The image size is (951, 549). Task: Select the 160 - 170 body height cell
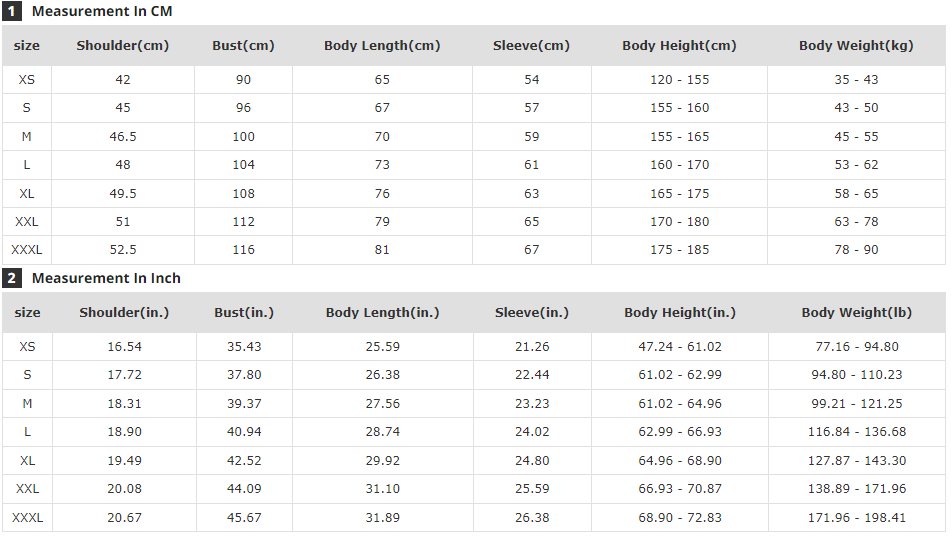(680, 165)
